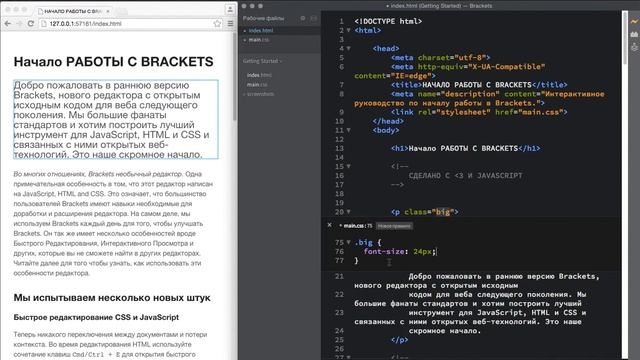Click the Chrome page vertical scrollbar
Image resolution: width=640 pixels, height=360 pixels.
(x=235, y=77)
